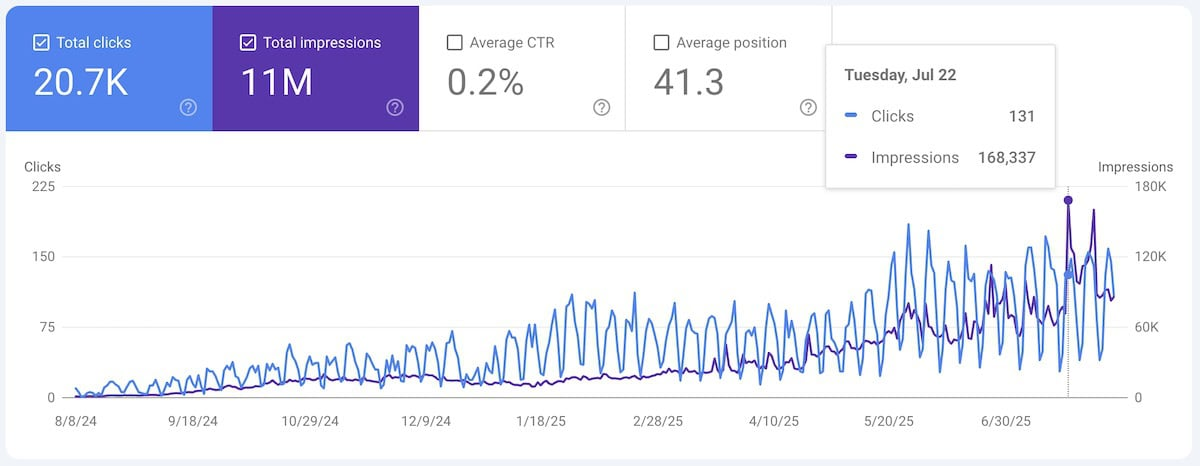Screen dimensions: 1200x466
Task: Click help icon in Average position card
Action: [808, 108]
